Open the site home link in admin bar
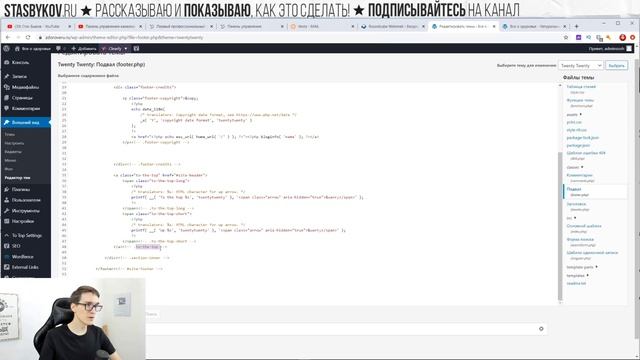This screenshot has height=360, width=640. click(x=33, y=49)
